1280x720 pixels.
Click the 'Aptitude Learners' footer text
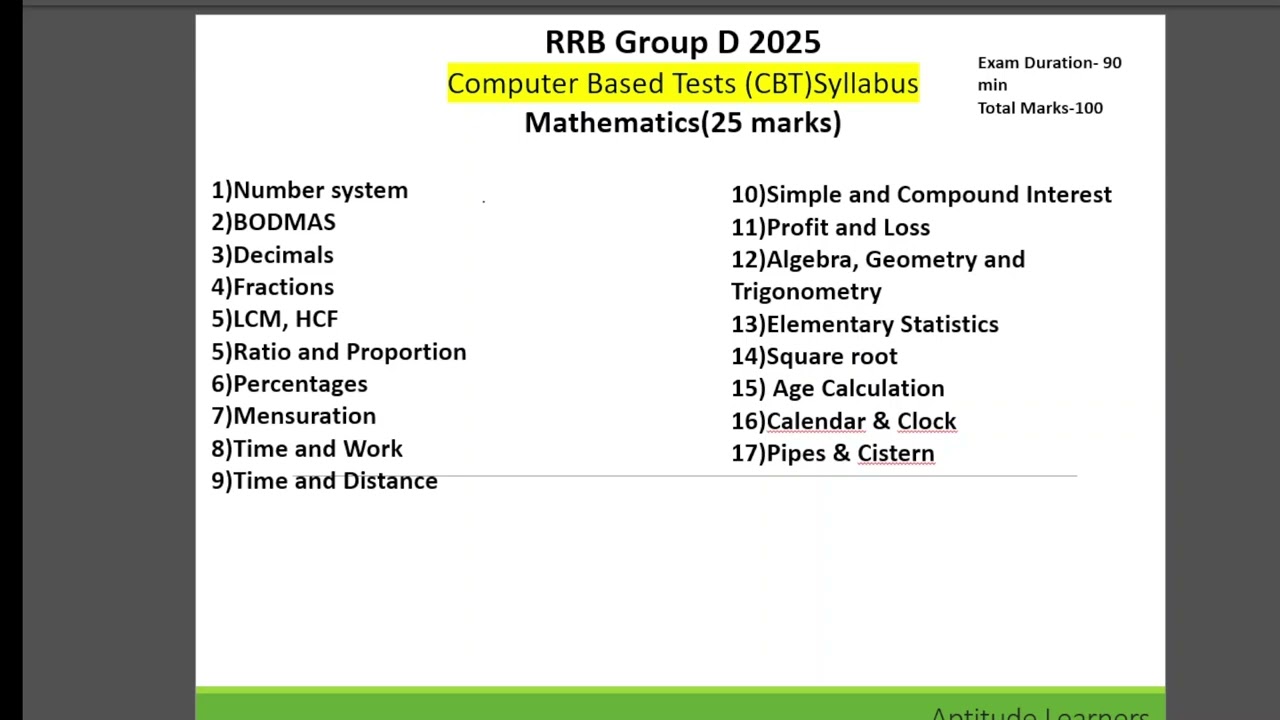tap(1040, 713)
